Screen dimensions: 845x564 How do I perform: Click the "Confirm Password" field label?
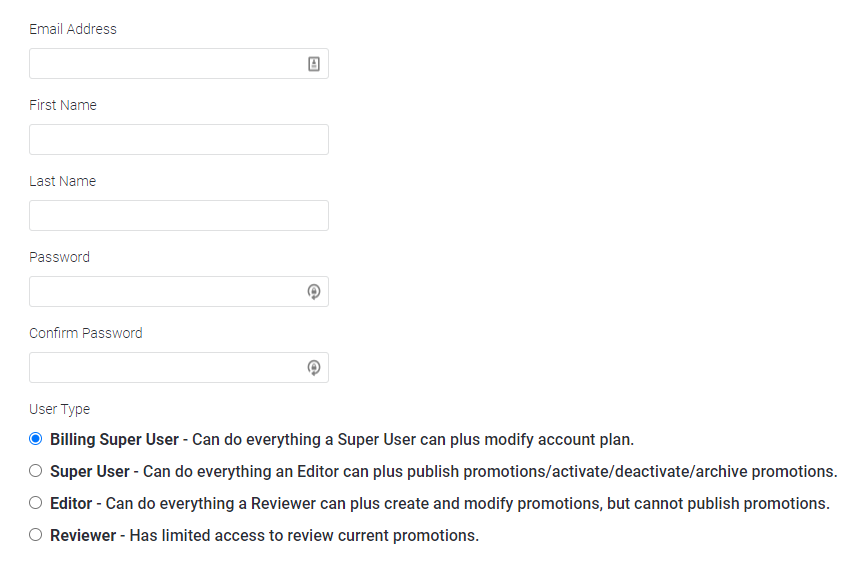86,333
